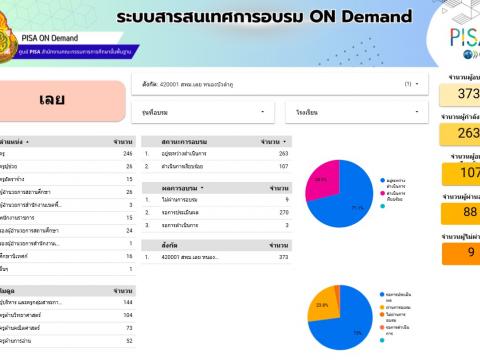Click yellow legend dot of lower pie
This screenshot has height=360, width=480.
coord(382,307)
